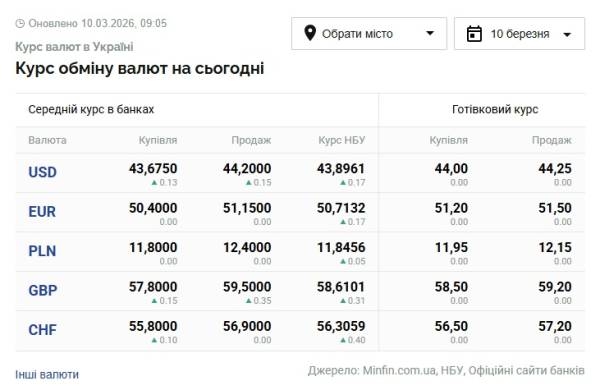Click the cash Купівля column header
Image resolution: width=600 pixels, height=390 pixels.
449,140
